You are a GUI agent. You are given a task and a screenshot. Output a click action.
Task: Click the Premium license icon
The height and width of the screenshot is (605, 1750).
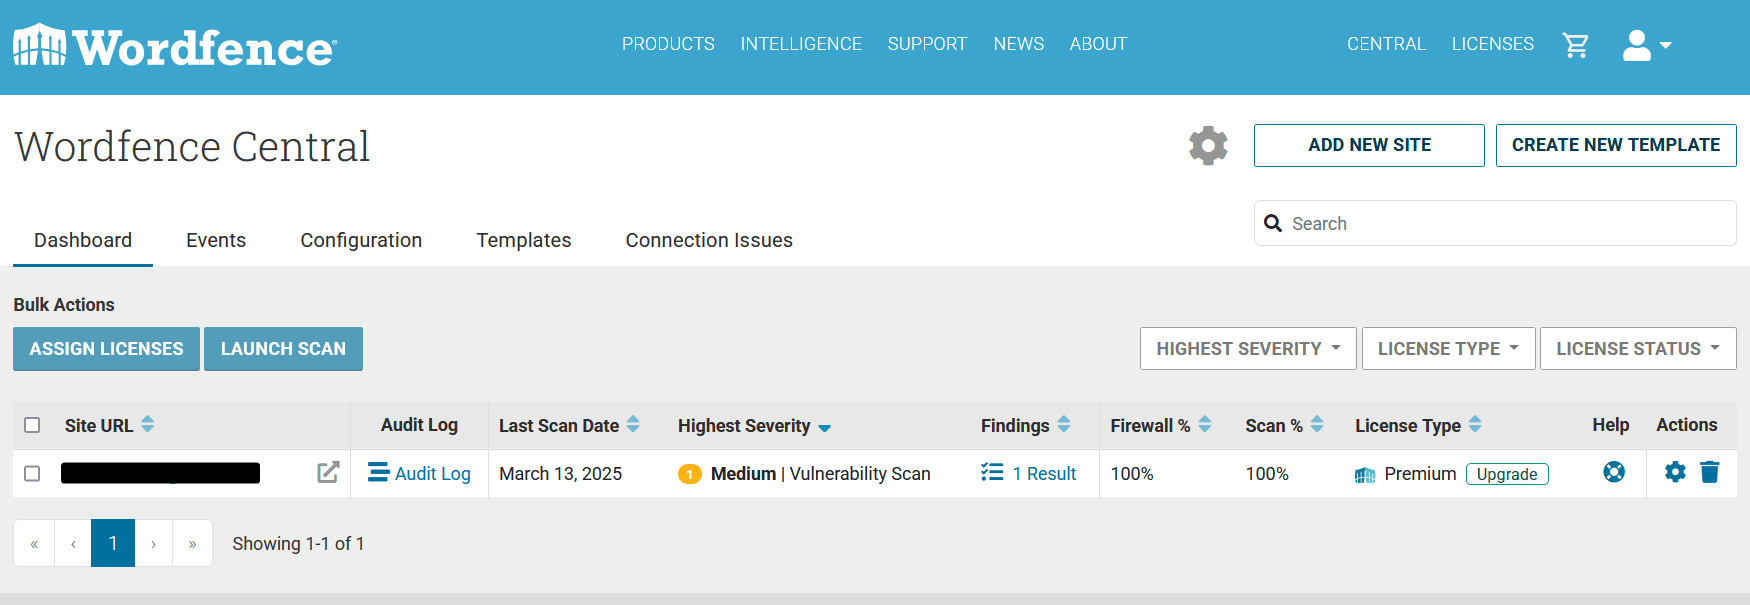[1365, 474]
